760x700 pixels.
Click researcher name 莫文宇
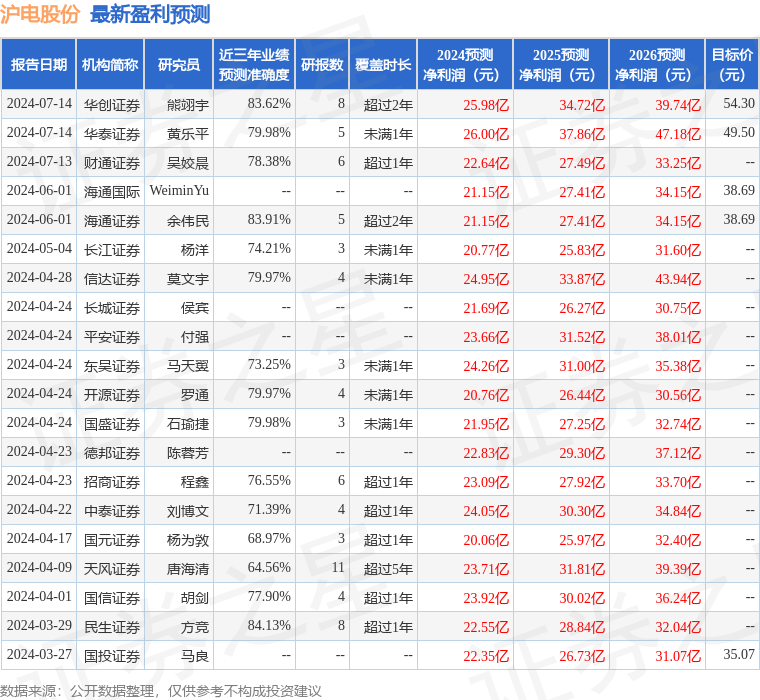188,279
